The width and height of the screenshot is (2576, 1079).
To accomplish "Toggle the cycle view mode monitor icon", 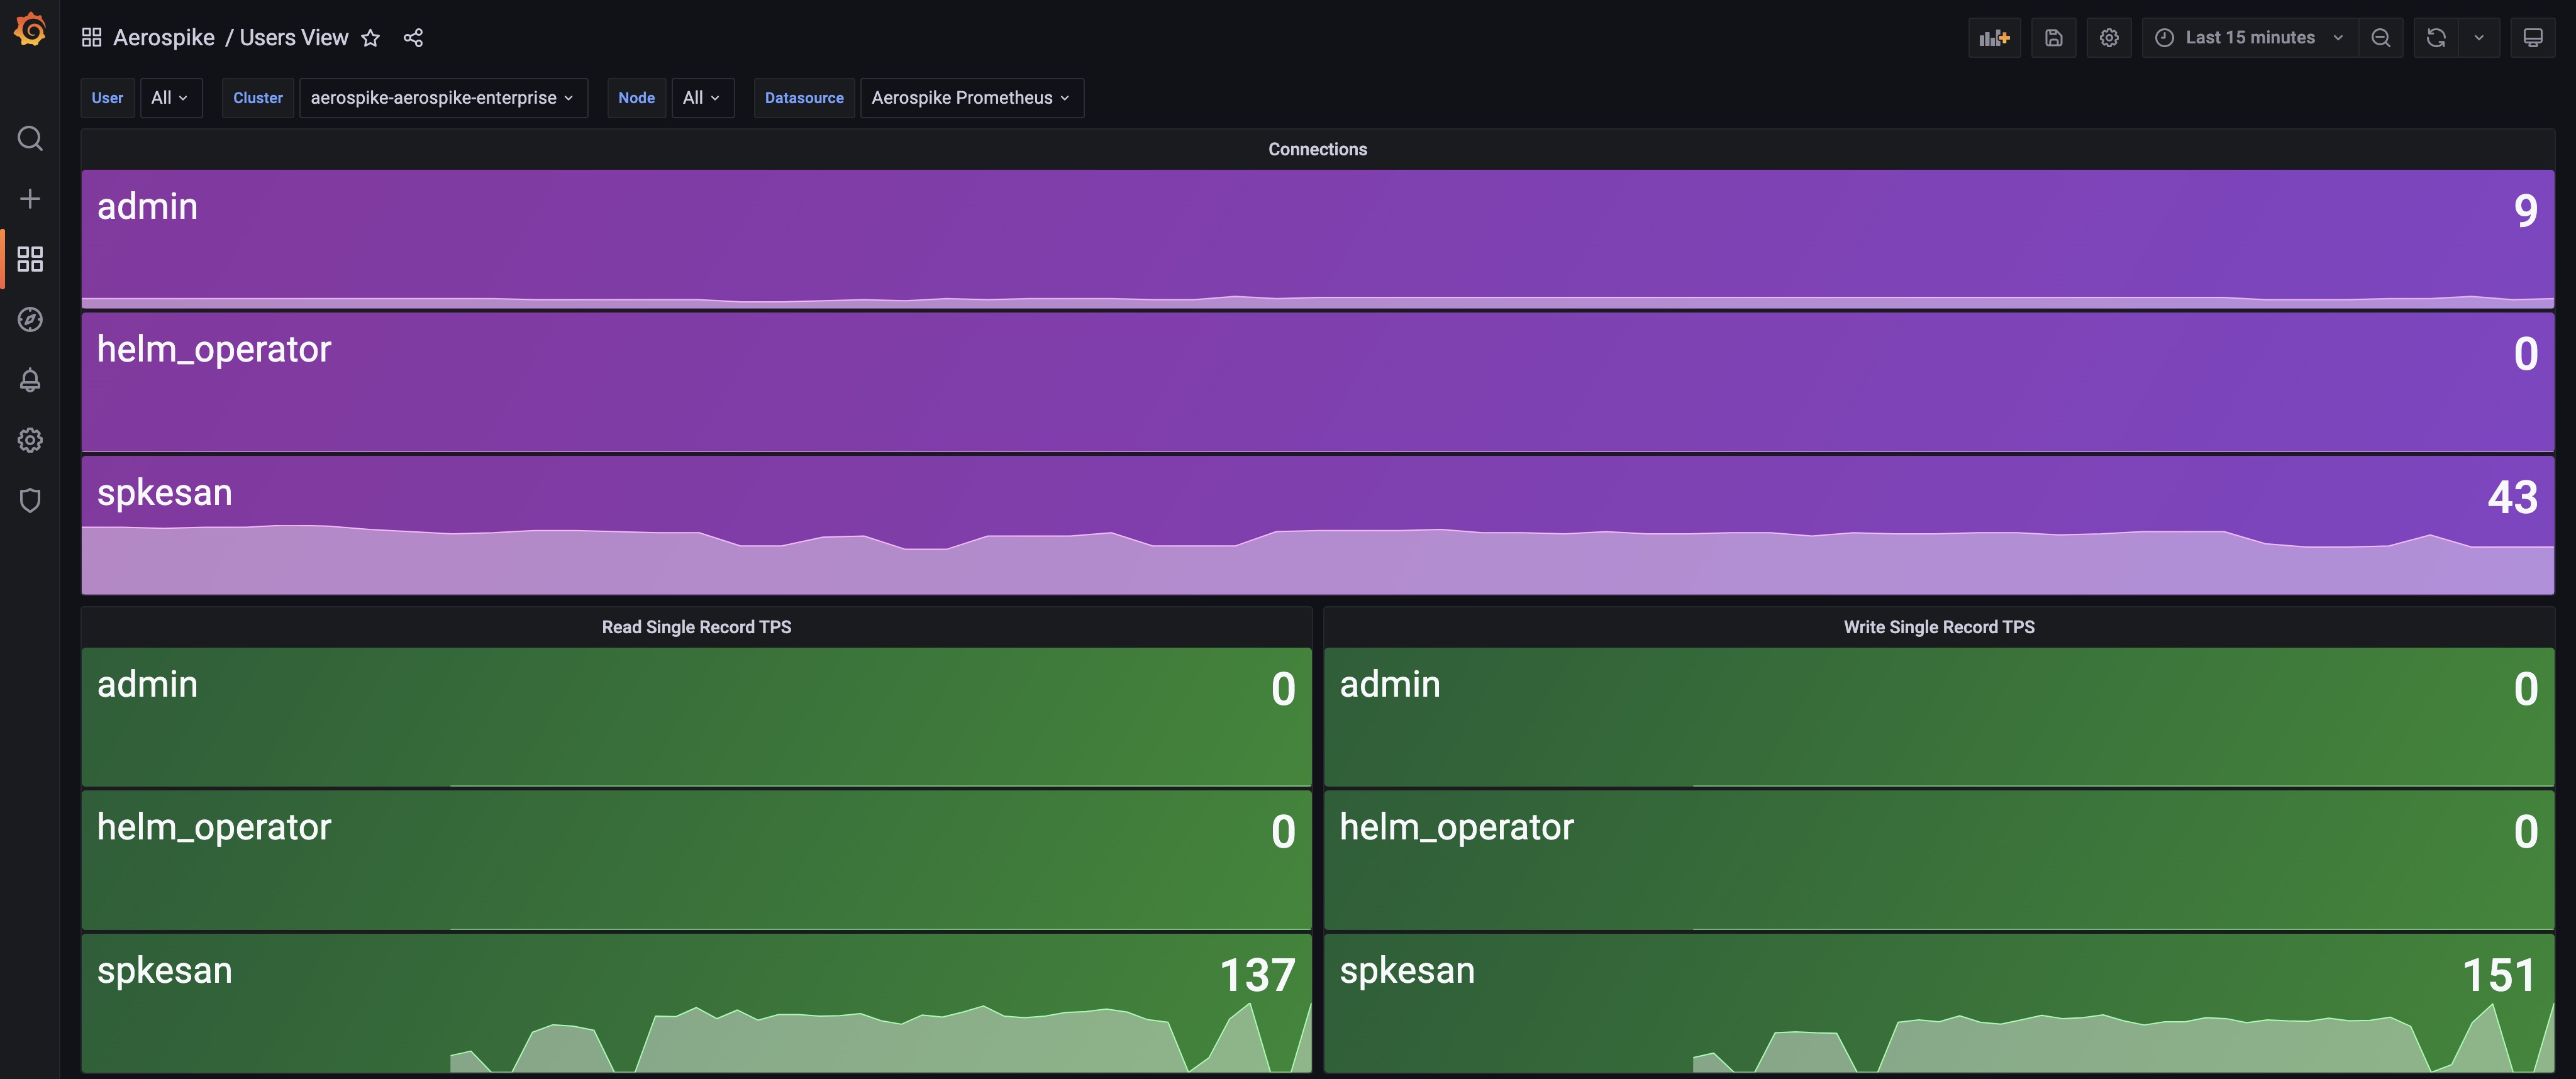I will tap(2532, 38).
